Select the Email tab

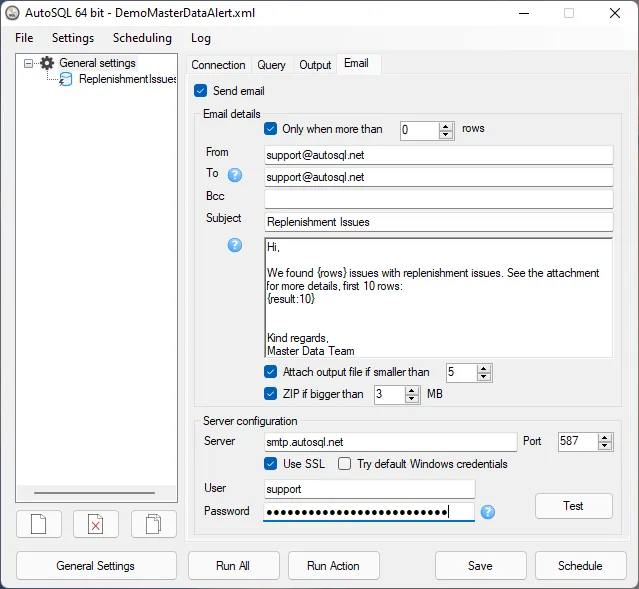tap(357, 63)
